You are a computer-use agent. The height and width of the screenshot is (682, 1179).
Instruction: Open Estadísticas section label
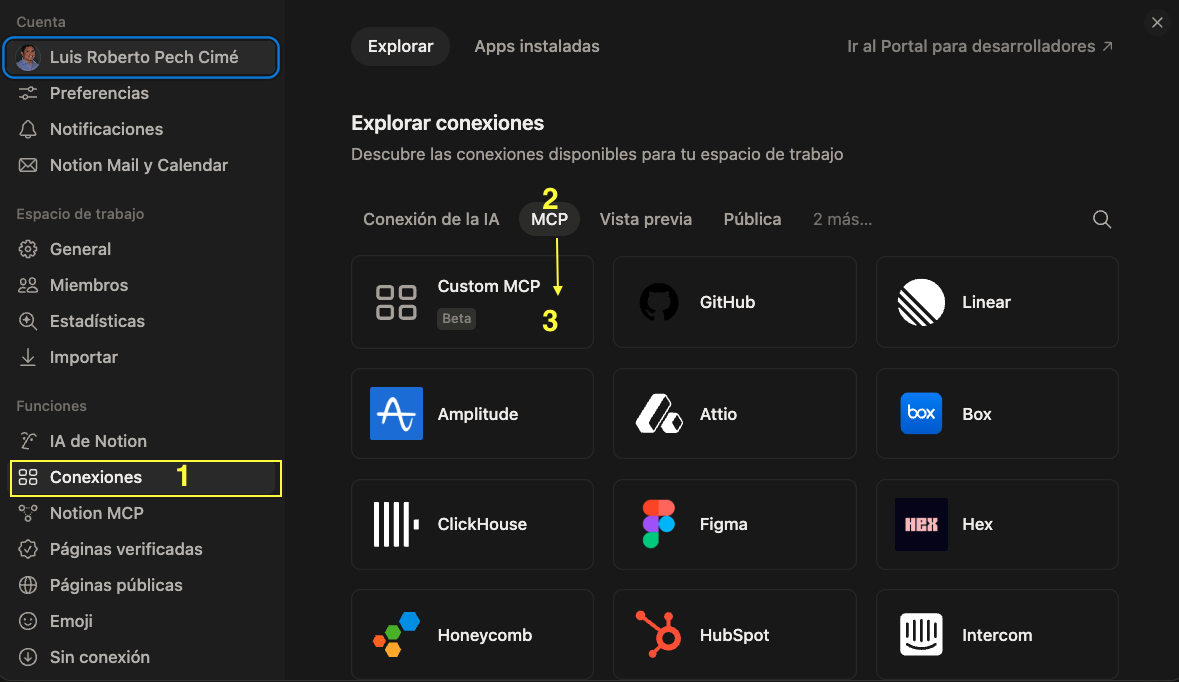(97, 321)
